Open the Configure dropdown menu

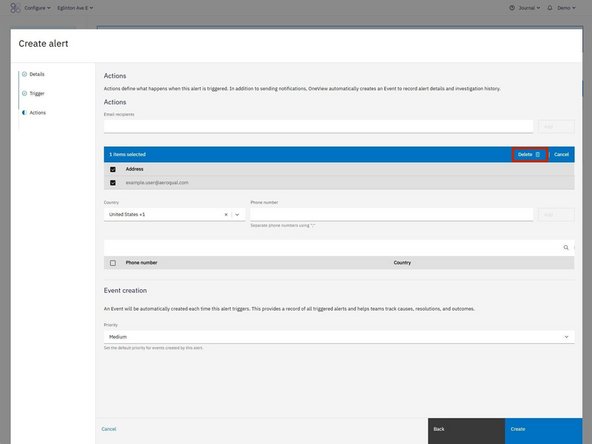pos(37,8)
